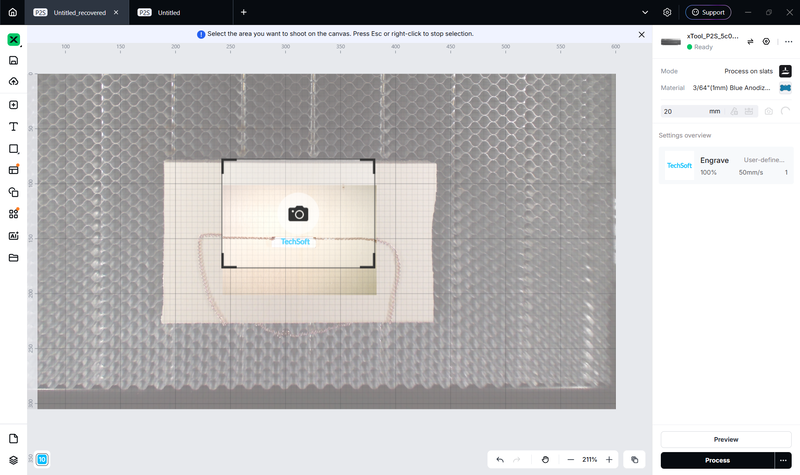Click the Preview button
Screen dimensions: 800x475
[x=726, y=439]
